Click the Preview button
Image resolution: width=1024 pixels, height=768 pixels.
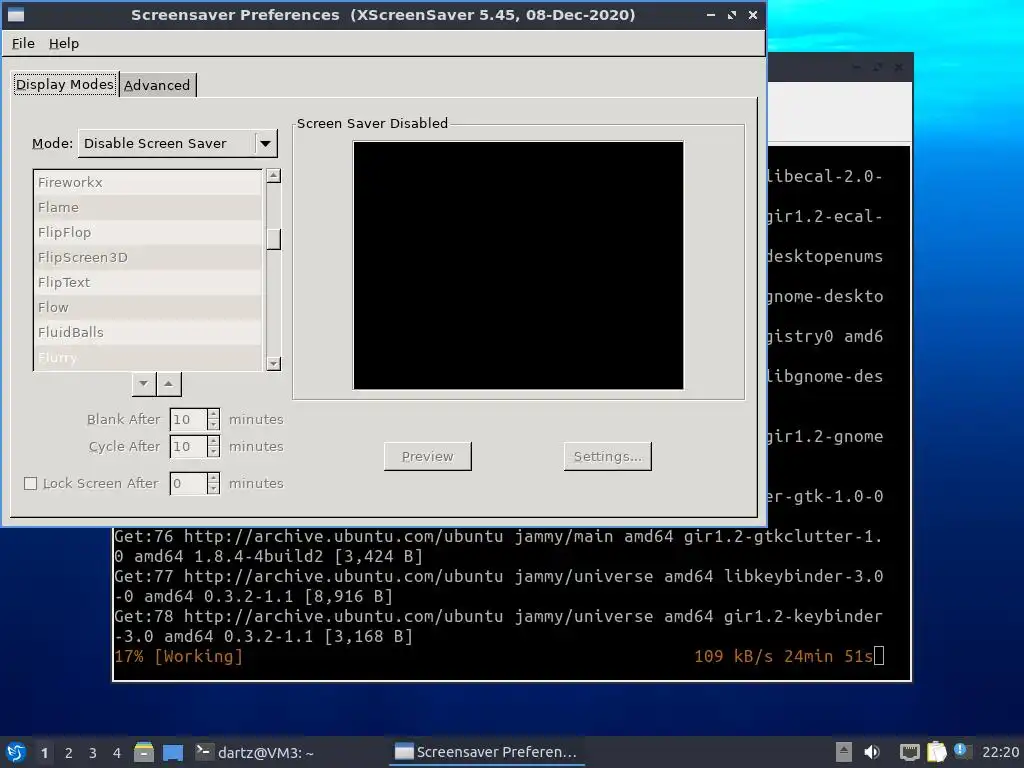pyautogui.click(x=428, y=456)
